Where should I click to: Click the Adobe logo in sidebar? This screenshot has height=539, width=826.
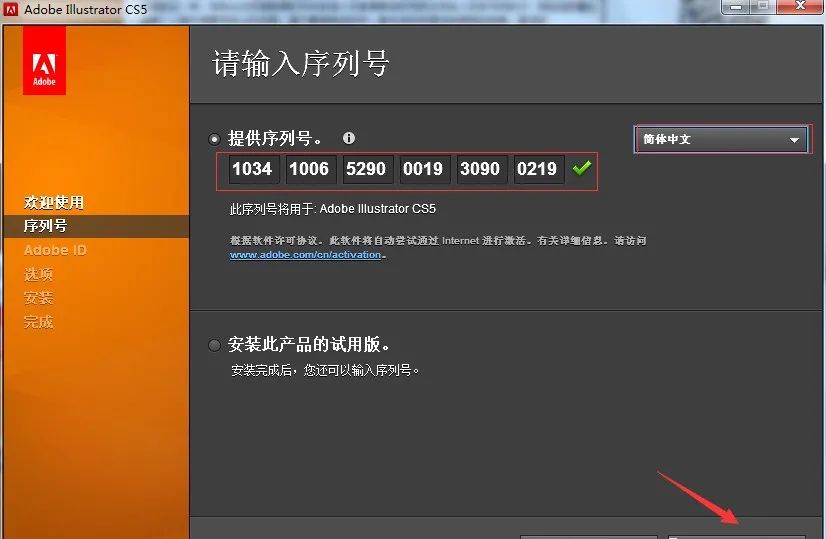click(44, 61)
